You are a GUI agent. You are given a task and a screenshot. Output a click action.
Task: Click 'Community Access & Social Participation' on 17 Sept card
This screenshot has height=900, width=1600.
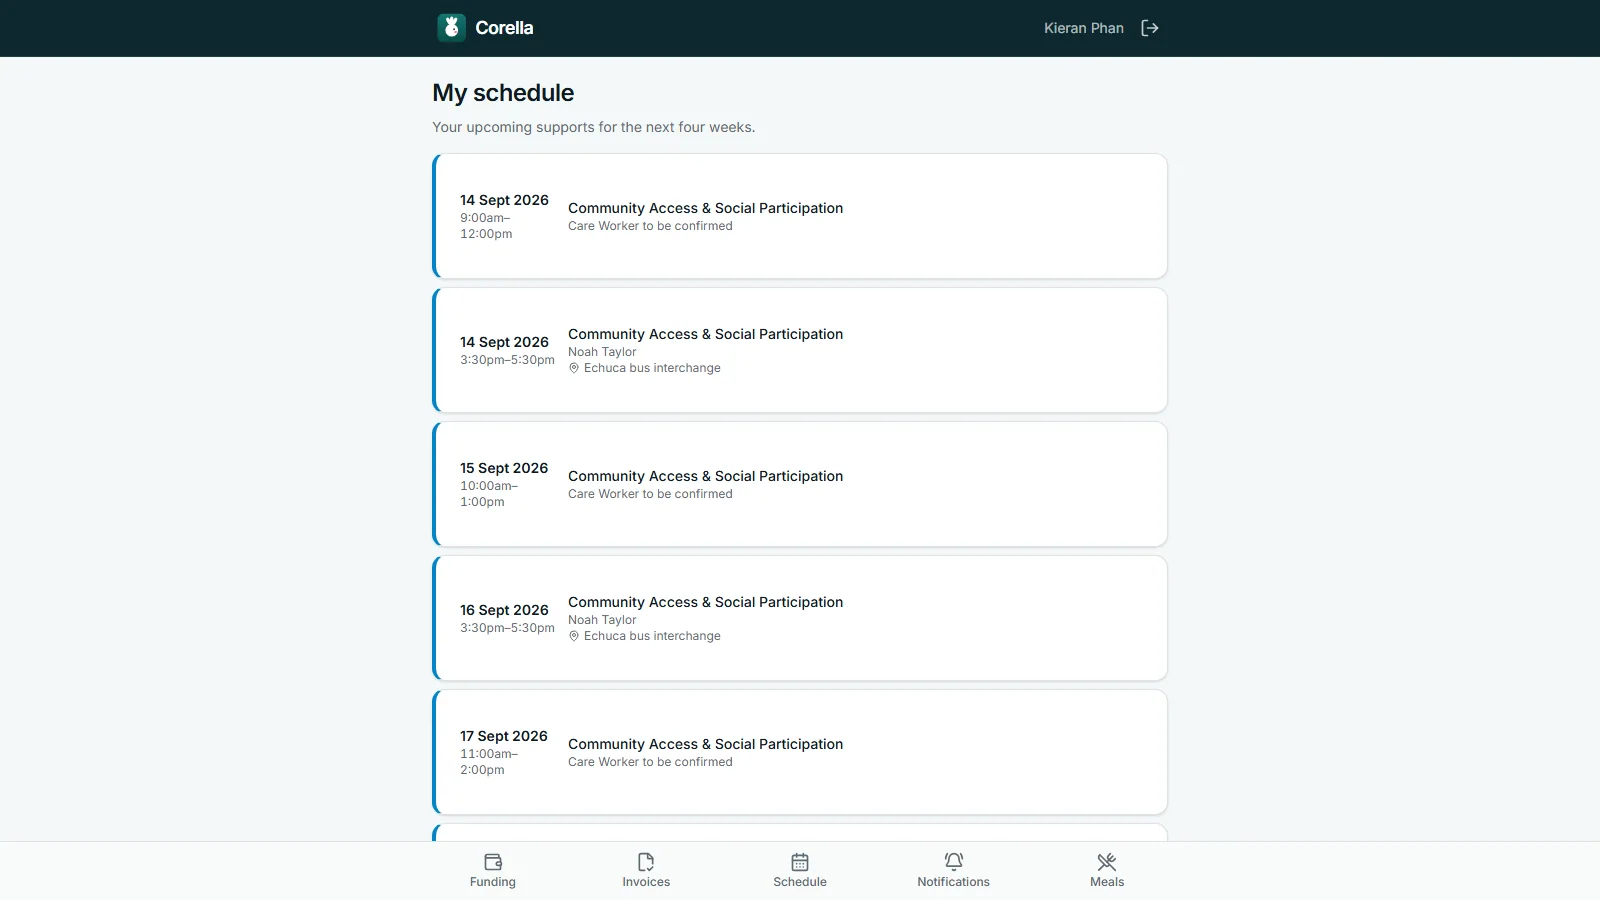(x=706, y=744)
